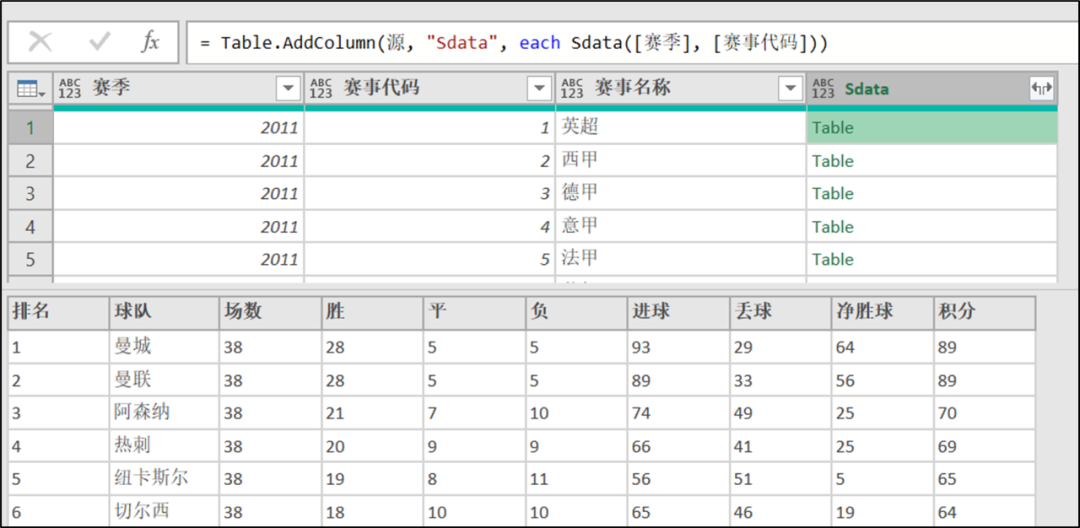Click 胜 value 18 for 切尔西
1080x528 pixels.
[x=372, y=511]
